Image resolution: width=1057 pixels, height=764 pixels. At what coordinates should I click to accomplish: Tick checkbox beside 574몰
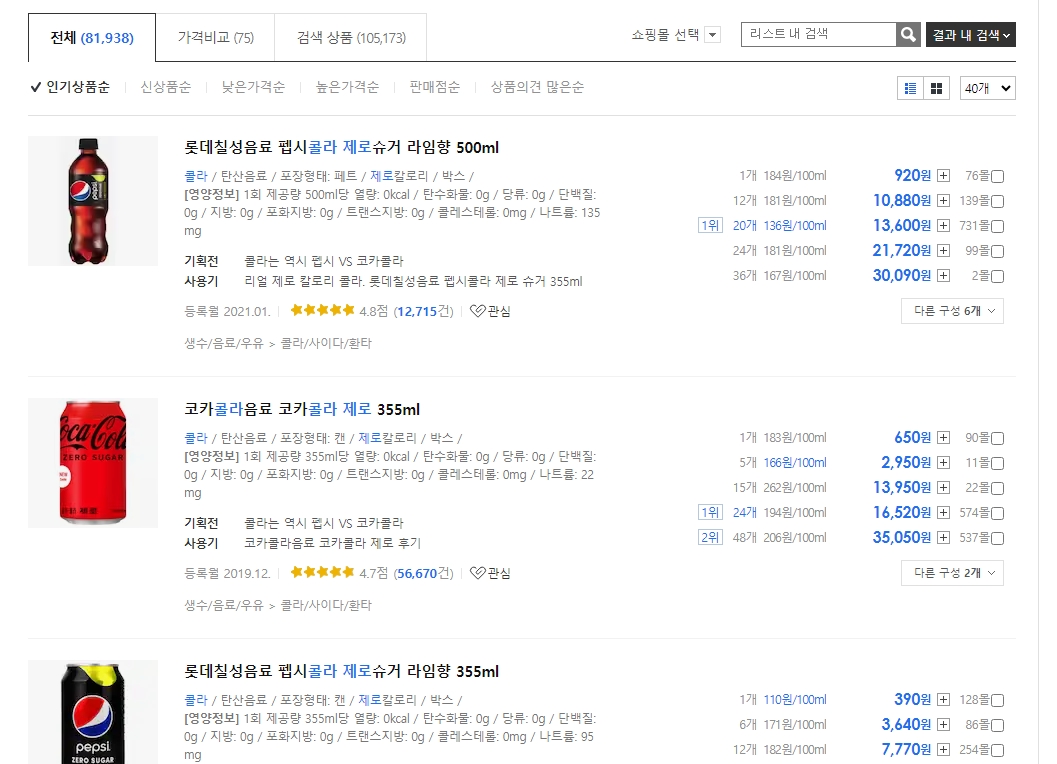(998, 514)
